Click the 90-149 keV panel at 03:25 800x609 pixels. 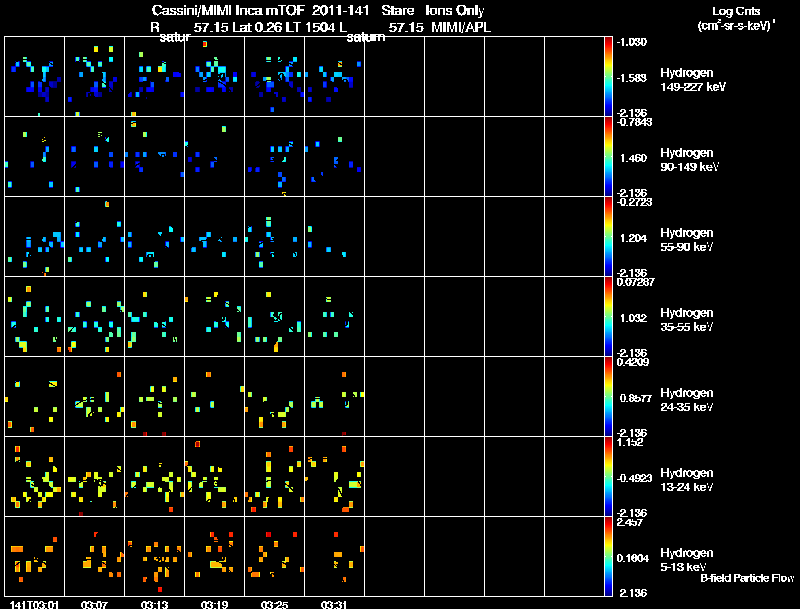pos(274,157)
